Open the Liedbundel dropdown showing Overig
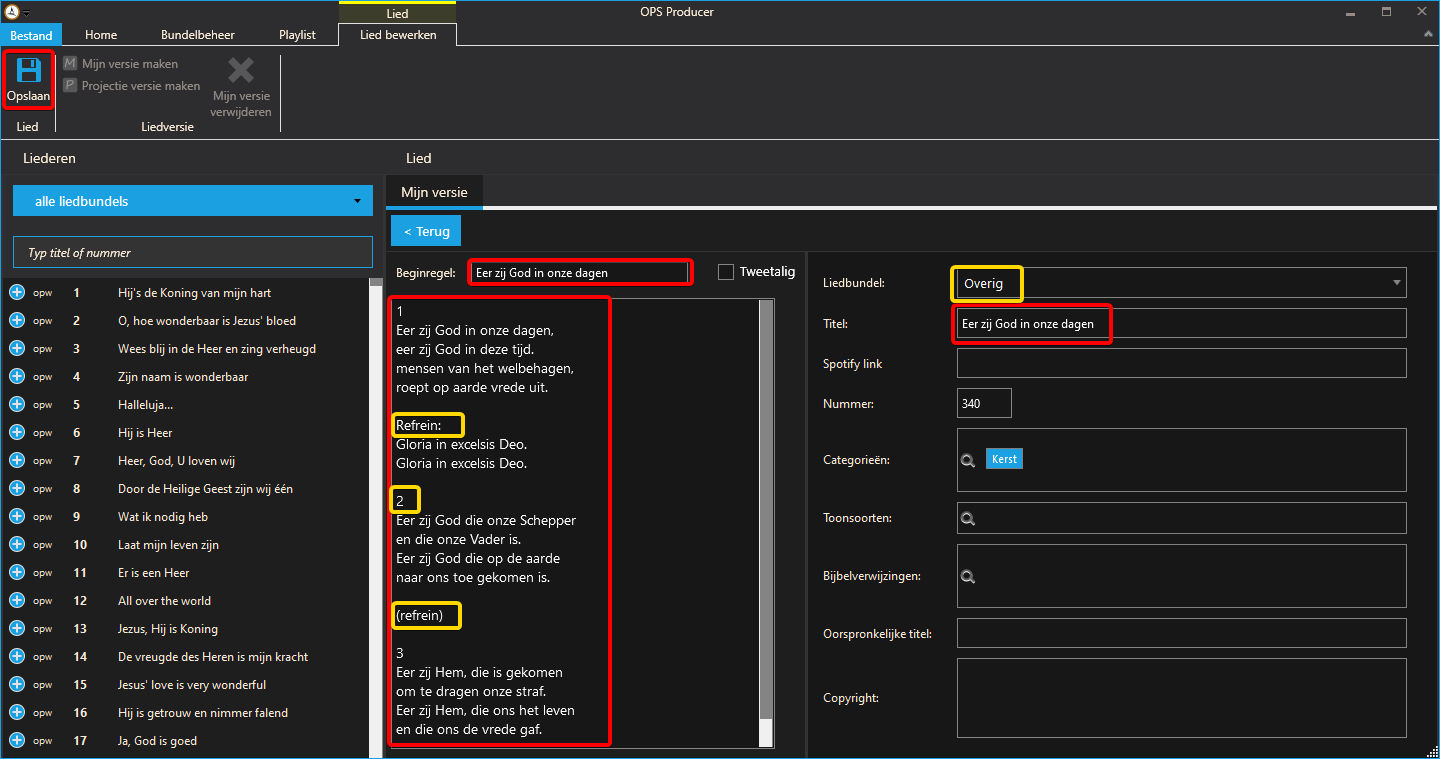 coord(1181,283)
